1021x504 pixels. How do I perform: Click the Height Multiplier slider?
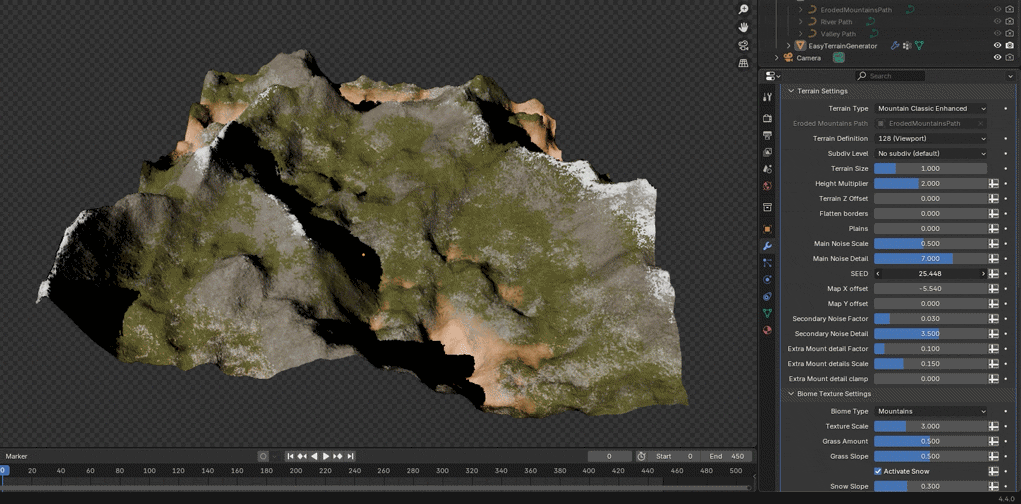point(930,184)
